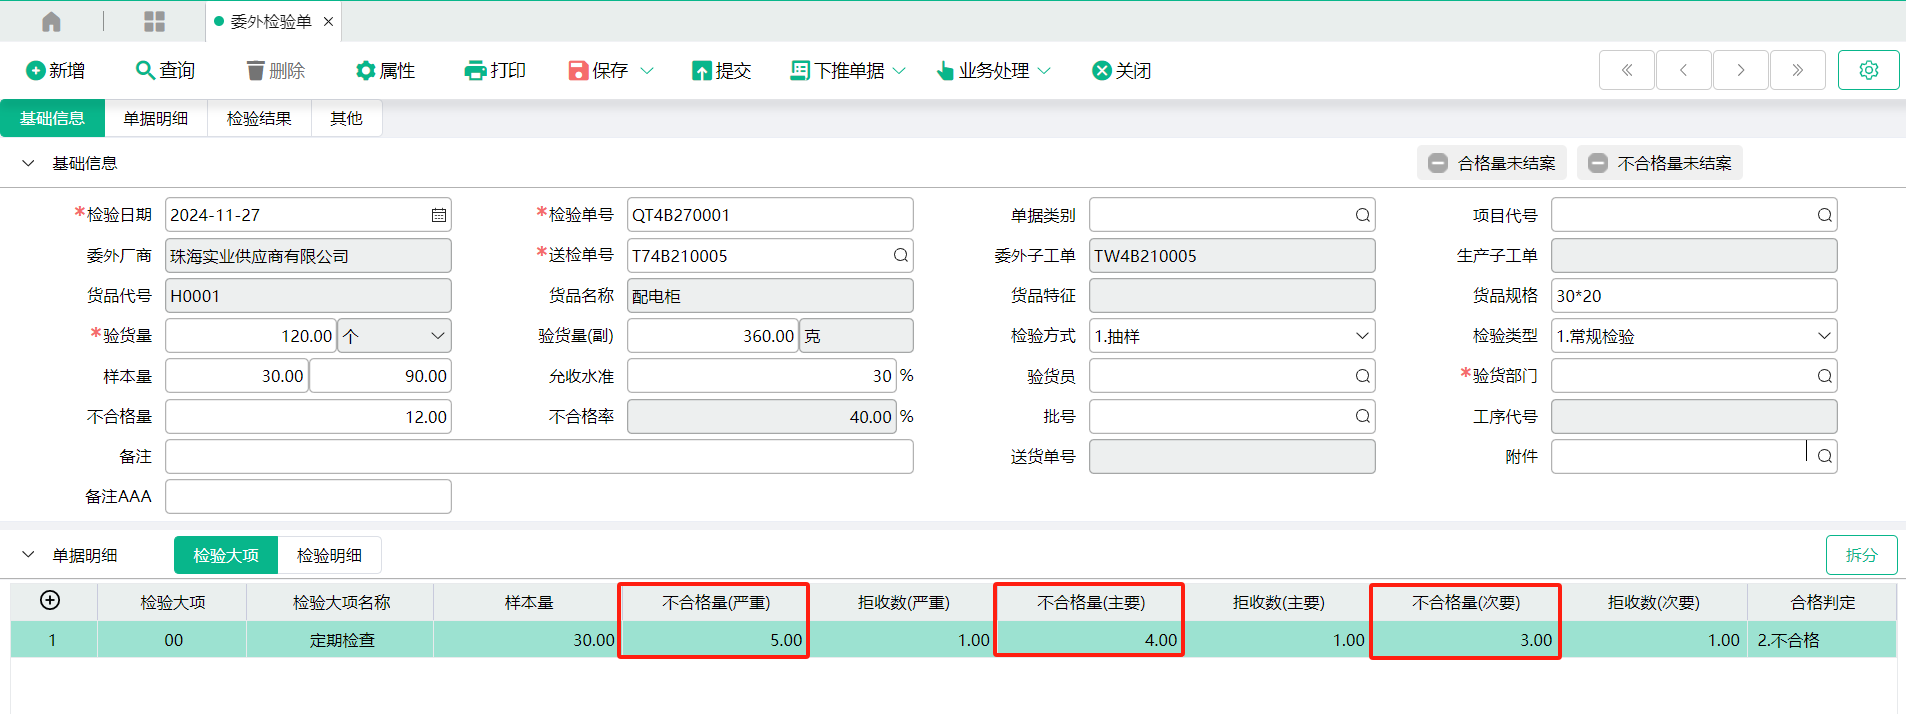Collapse the 基础信息 section
Viewport: 1906px width, 714px height.
pos(28,163)
